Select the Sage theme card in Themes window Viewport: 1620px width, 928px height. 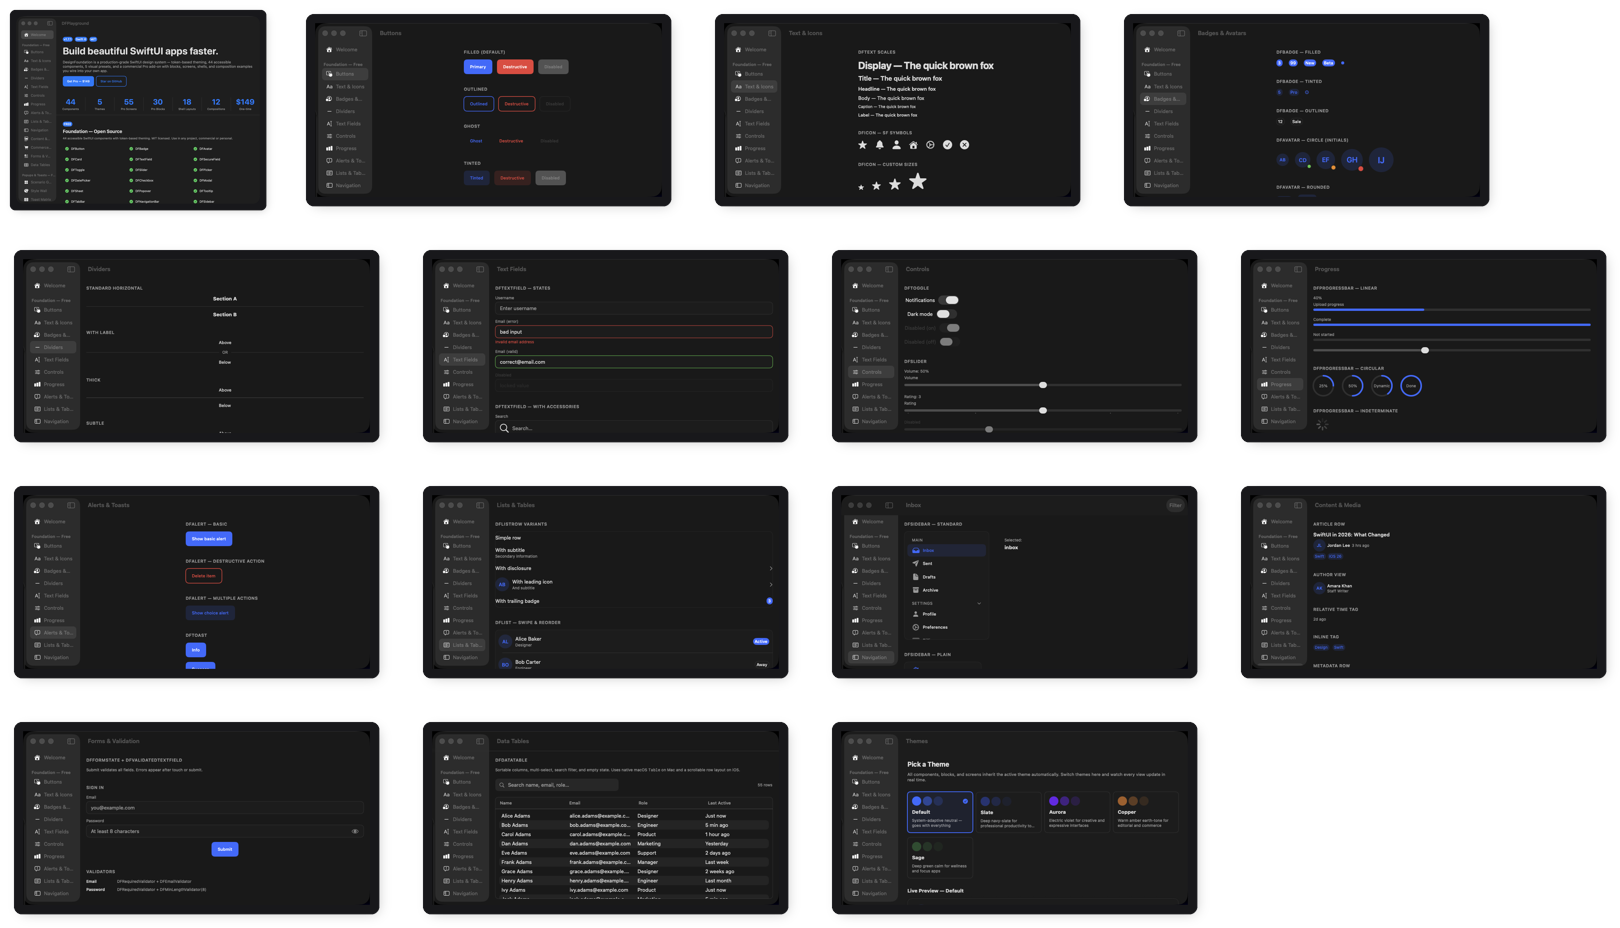[940, 858]
